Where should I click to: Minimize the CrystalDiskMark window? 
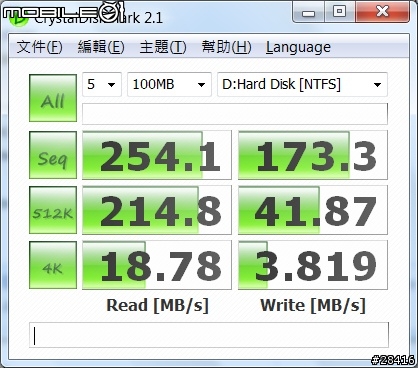point(308,13)
